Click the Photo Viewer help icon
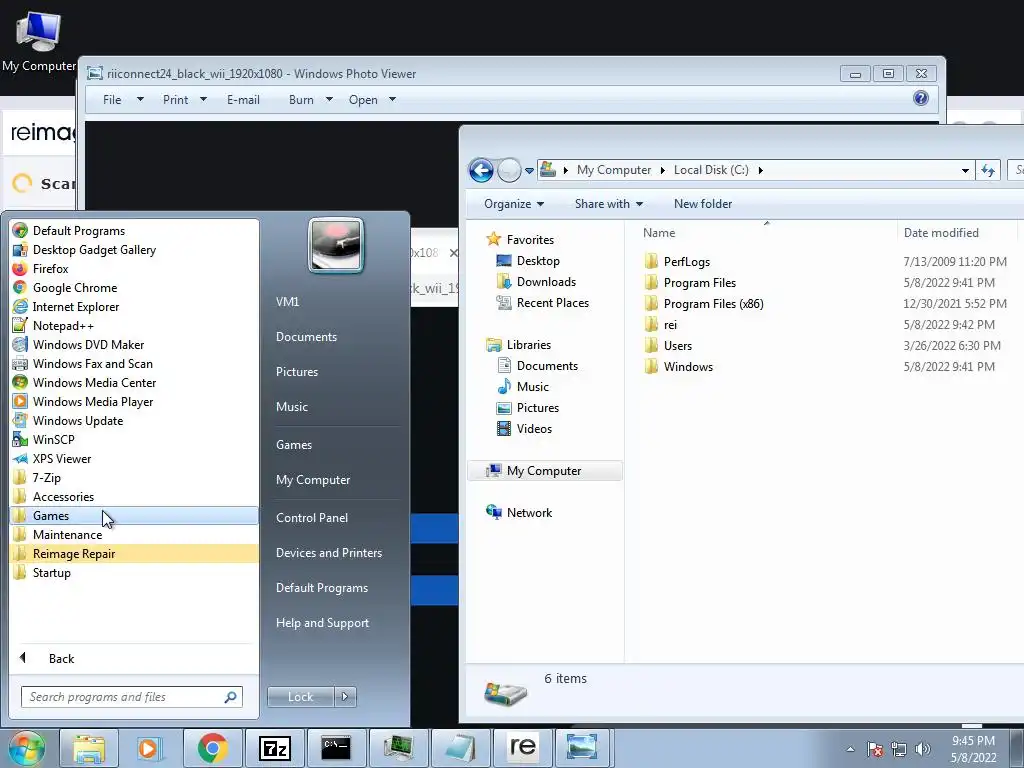The width and height of the screenshot is (1024, 768). point(921,98)
